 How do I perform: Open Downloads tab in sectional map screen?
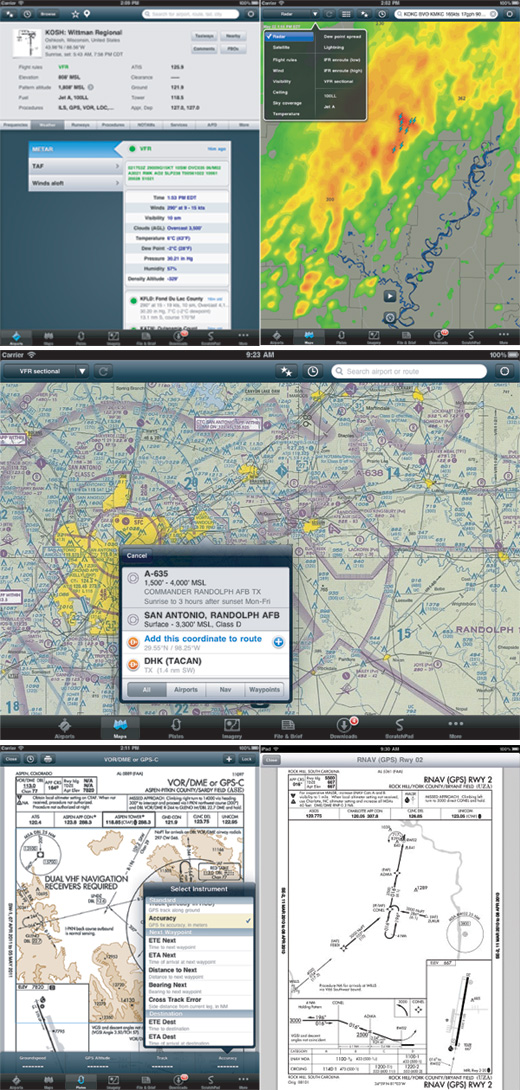(x=343, y=726)
